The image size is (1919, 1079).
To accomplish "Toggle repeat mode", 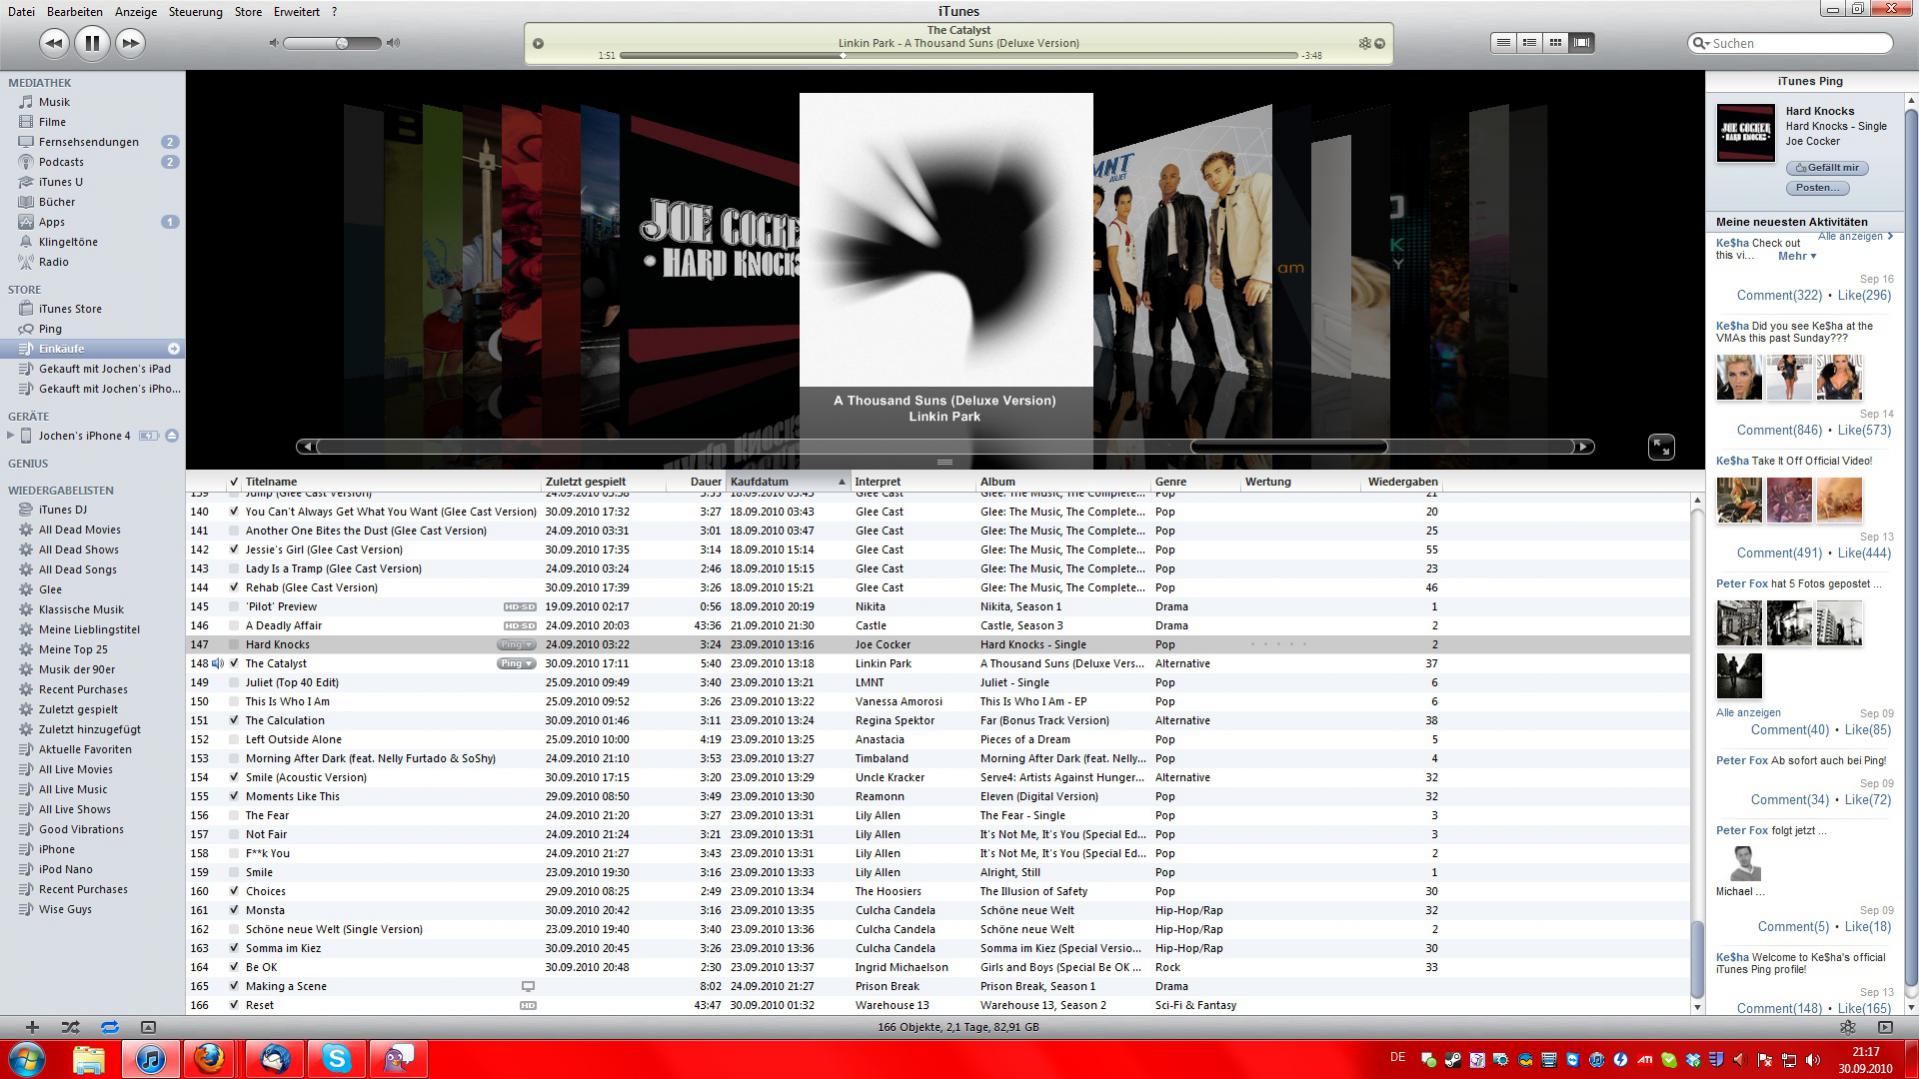I will (109, 1027).
